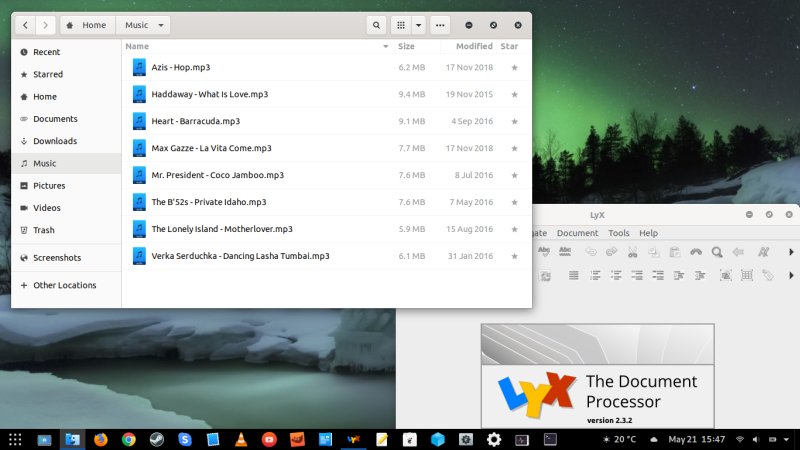Star Verka Serduchka - Dancing Lasha Tumbai.mp3

(514, 256)
